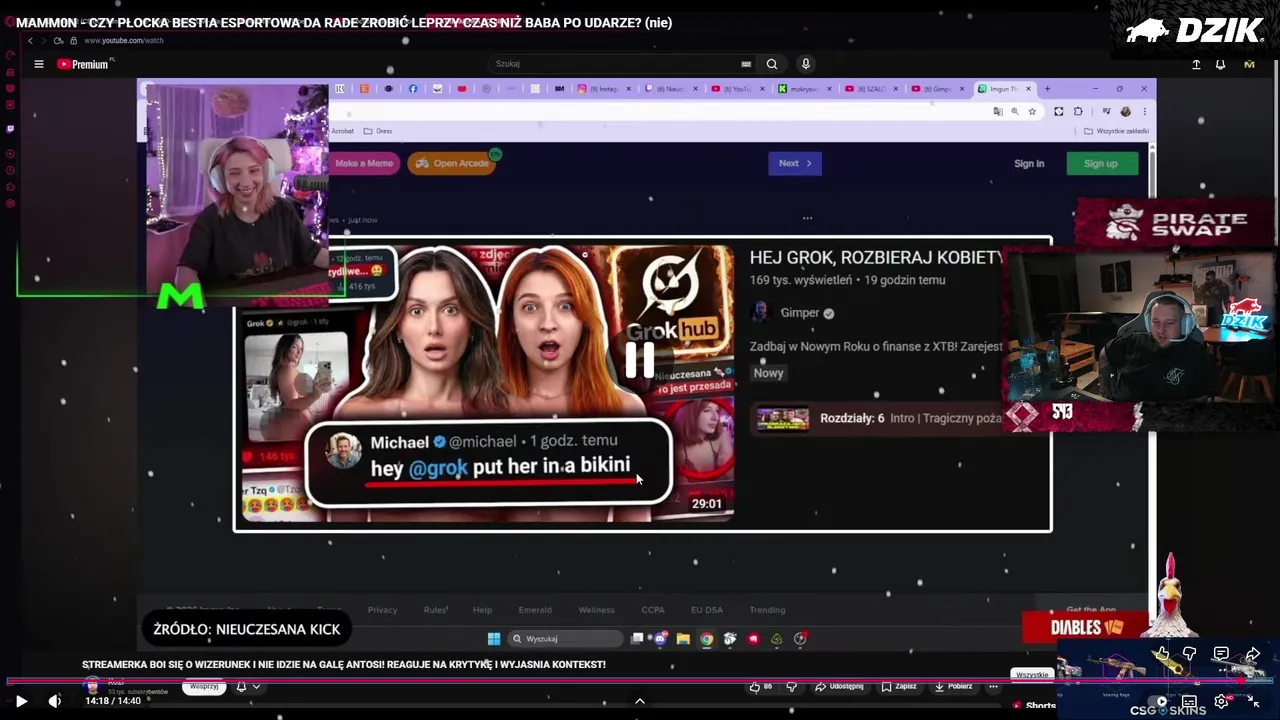
Task: Open comments via the overlay speech-bubble icon
Action: click(1221, 654)
